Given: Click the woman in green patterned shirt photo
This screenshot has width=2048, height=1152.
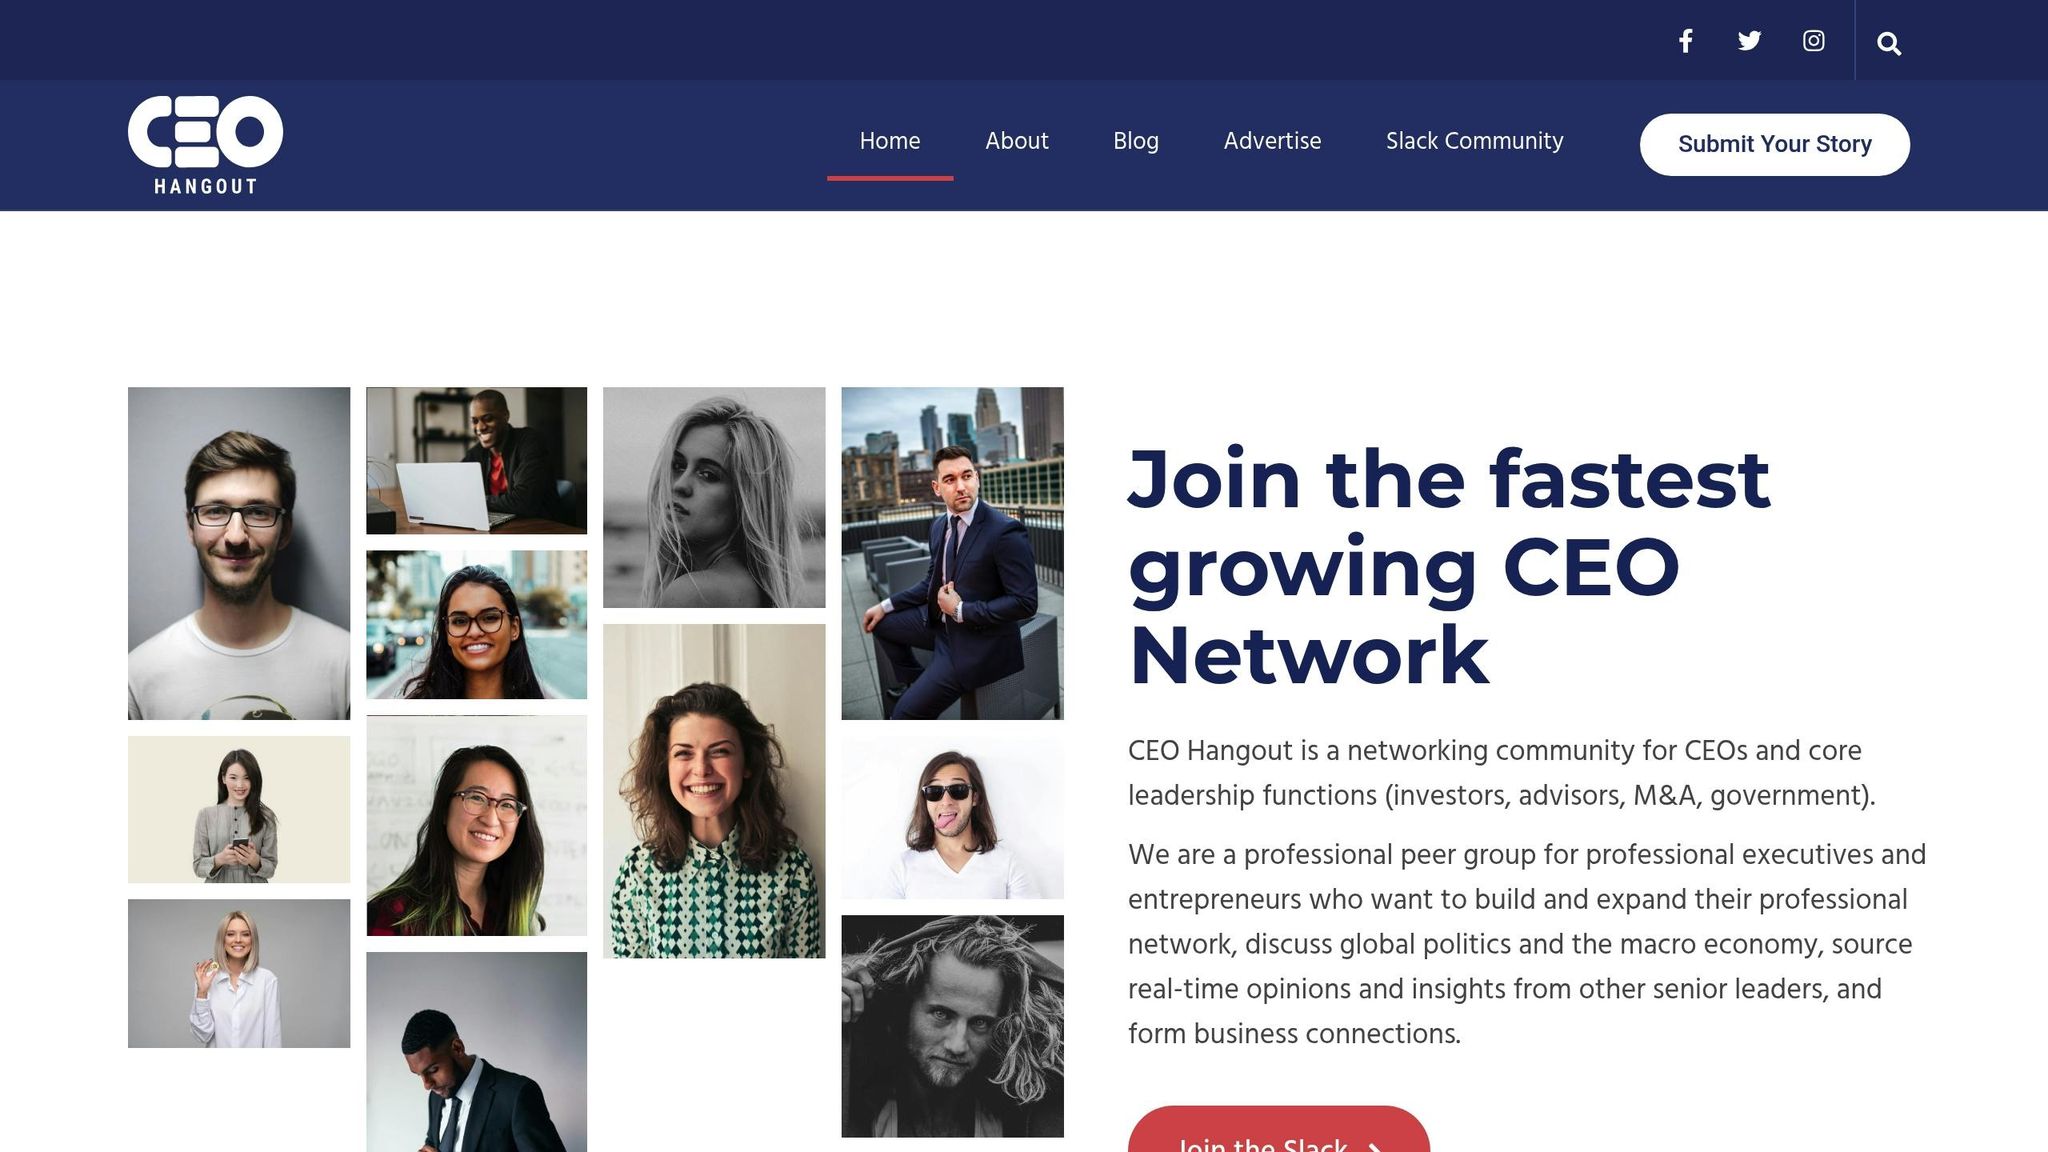Looking at the screenshot, I should tap(714, 791).
